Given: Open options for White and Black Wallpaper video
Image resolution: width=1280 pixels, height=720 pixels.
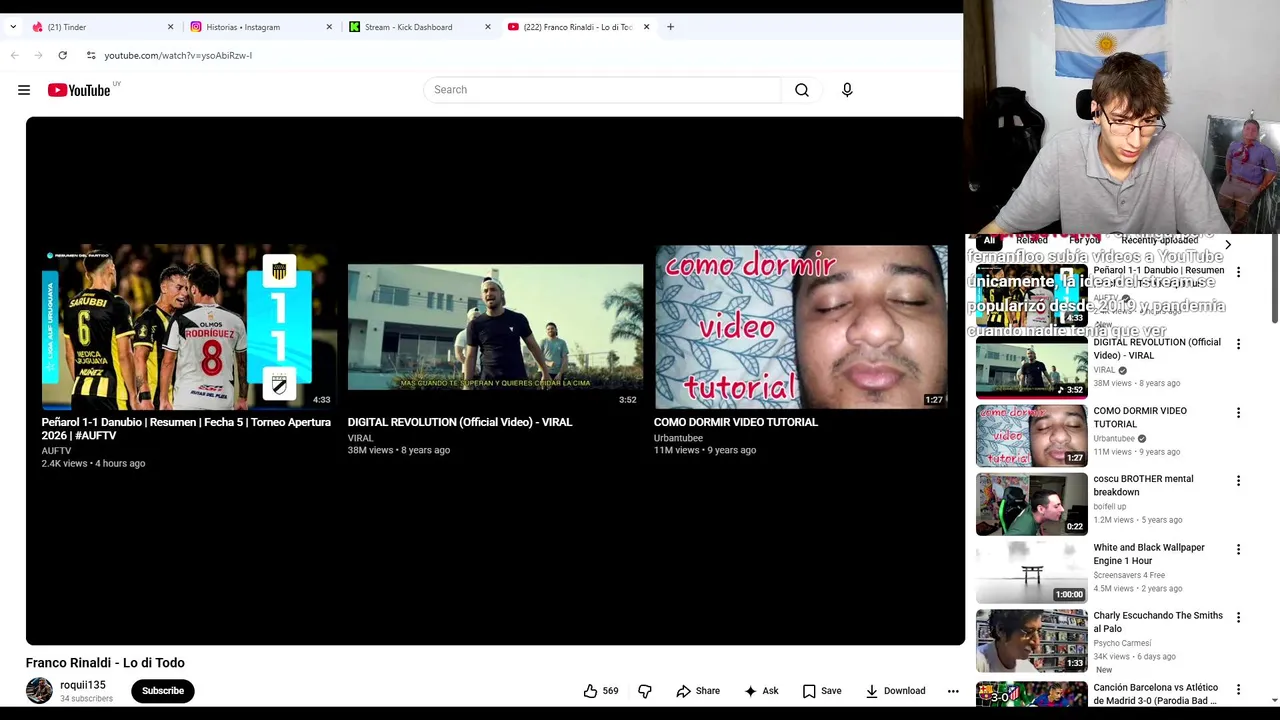Looking at the screenshot, I should (x=1238, y=549).
